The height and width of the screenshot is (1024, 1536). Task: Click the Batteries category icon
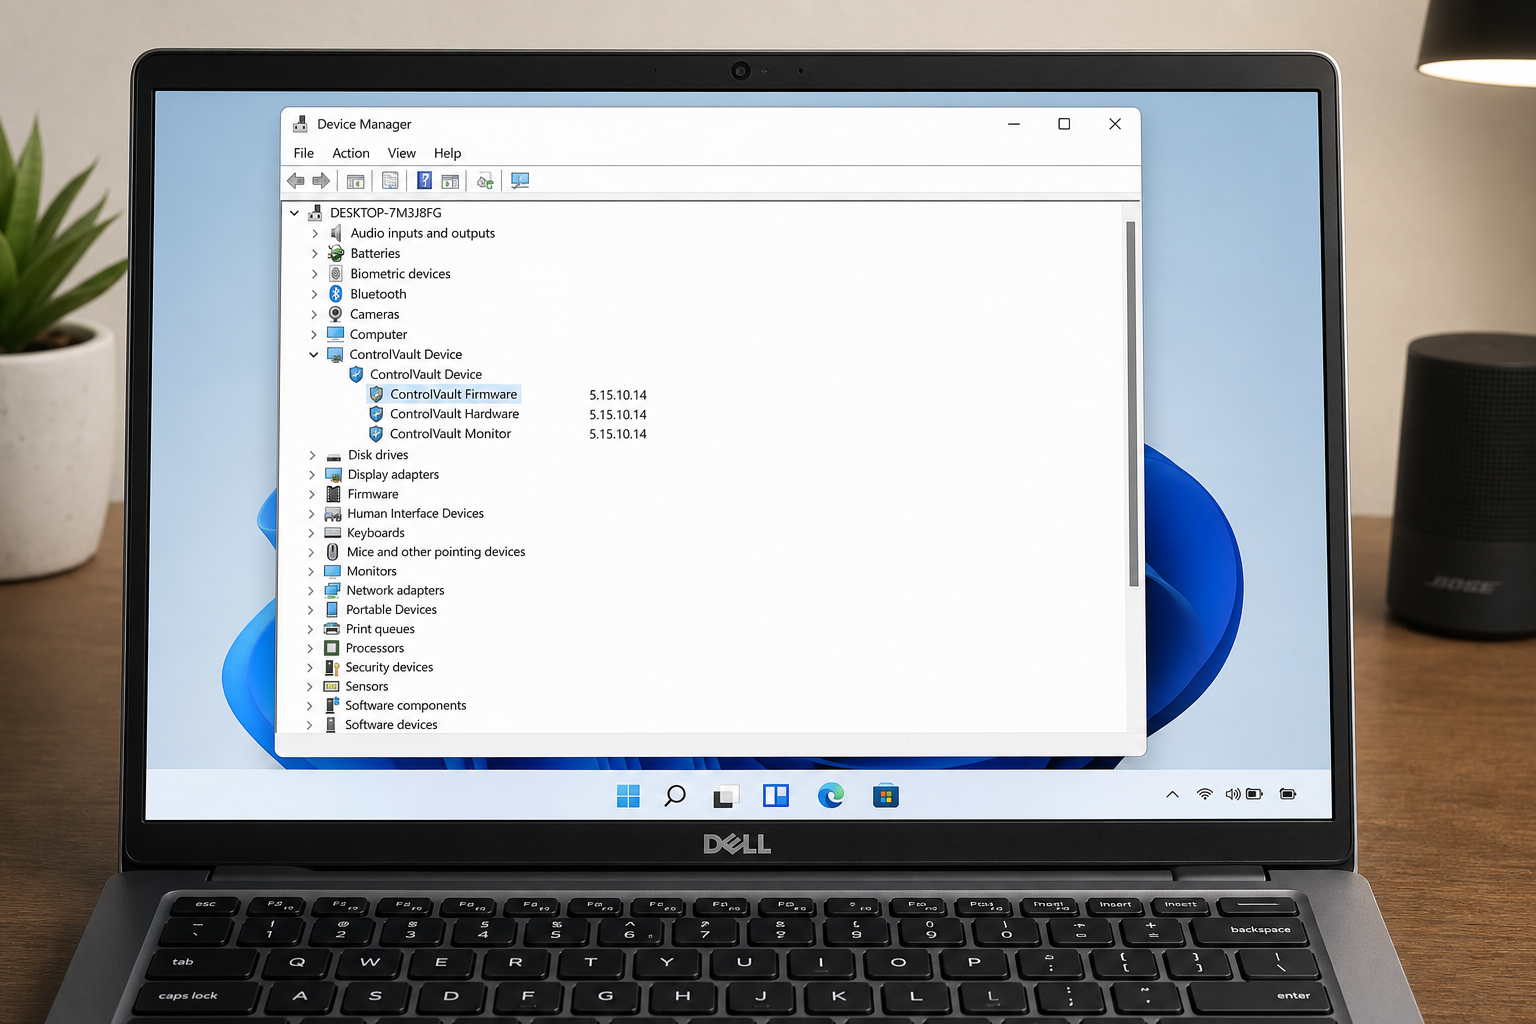point(336,253)
